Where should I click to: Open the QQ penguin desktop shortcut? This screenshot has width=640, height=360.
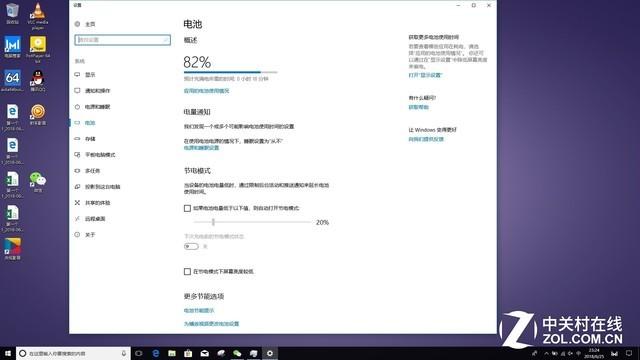tap(38, 80)
